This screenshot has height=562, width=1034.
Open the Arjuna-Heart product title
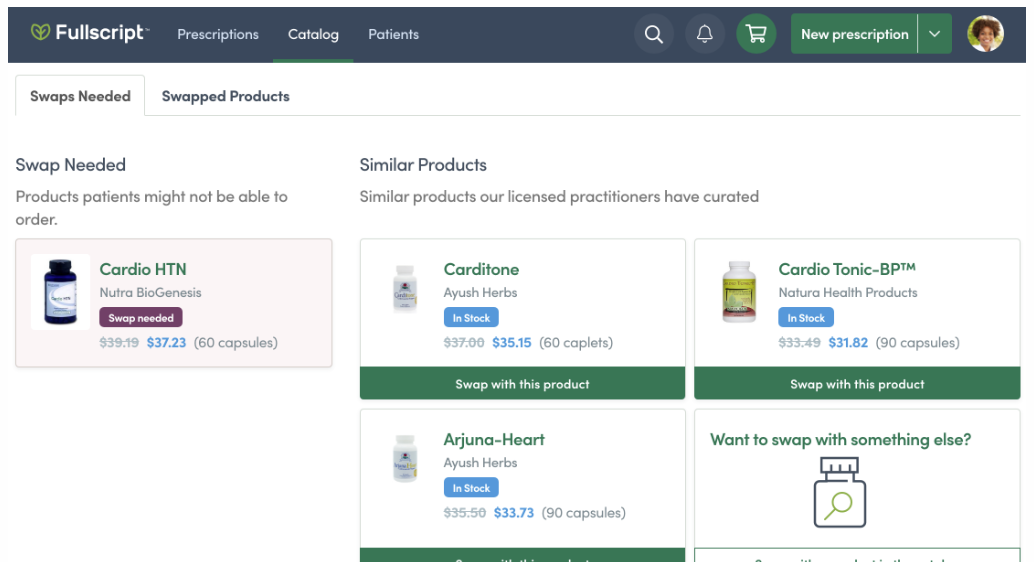[494, 439]
